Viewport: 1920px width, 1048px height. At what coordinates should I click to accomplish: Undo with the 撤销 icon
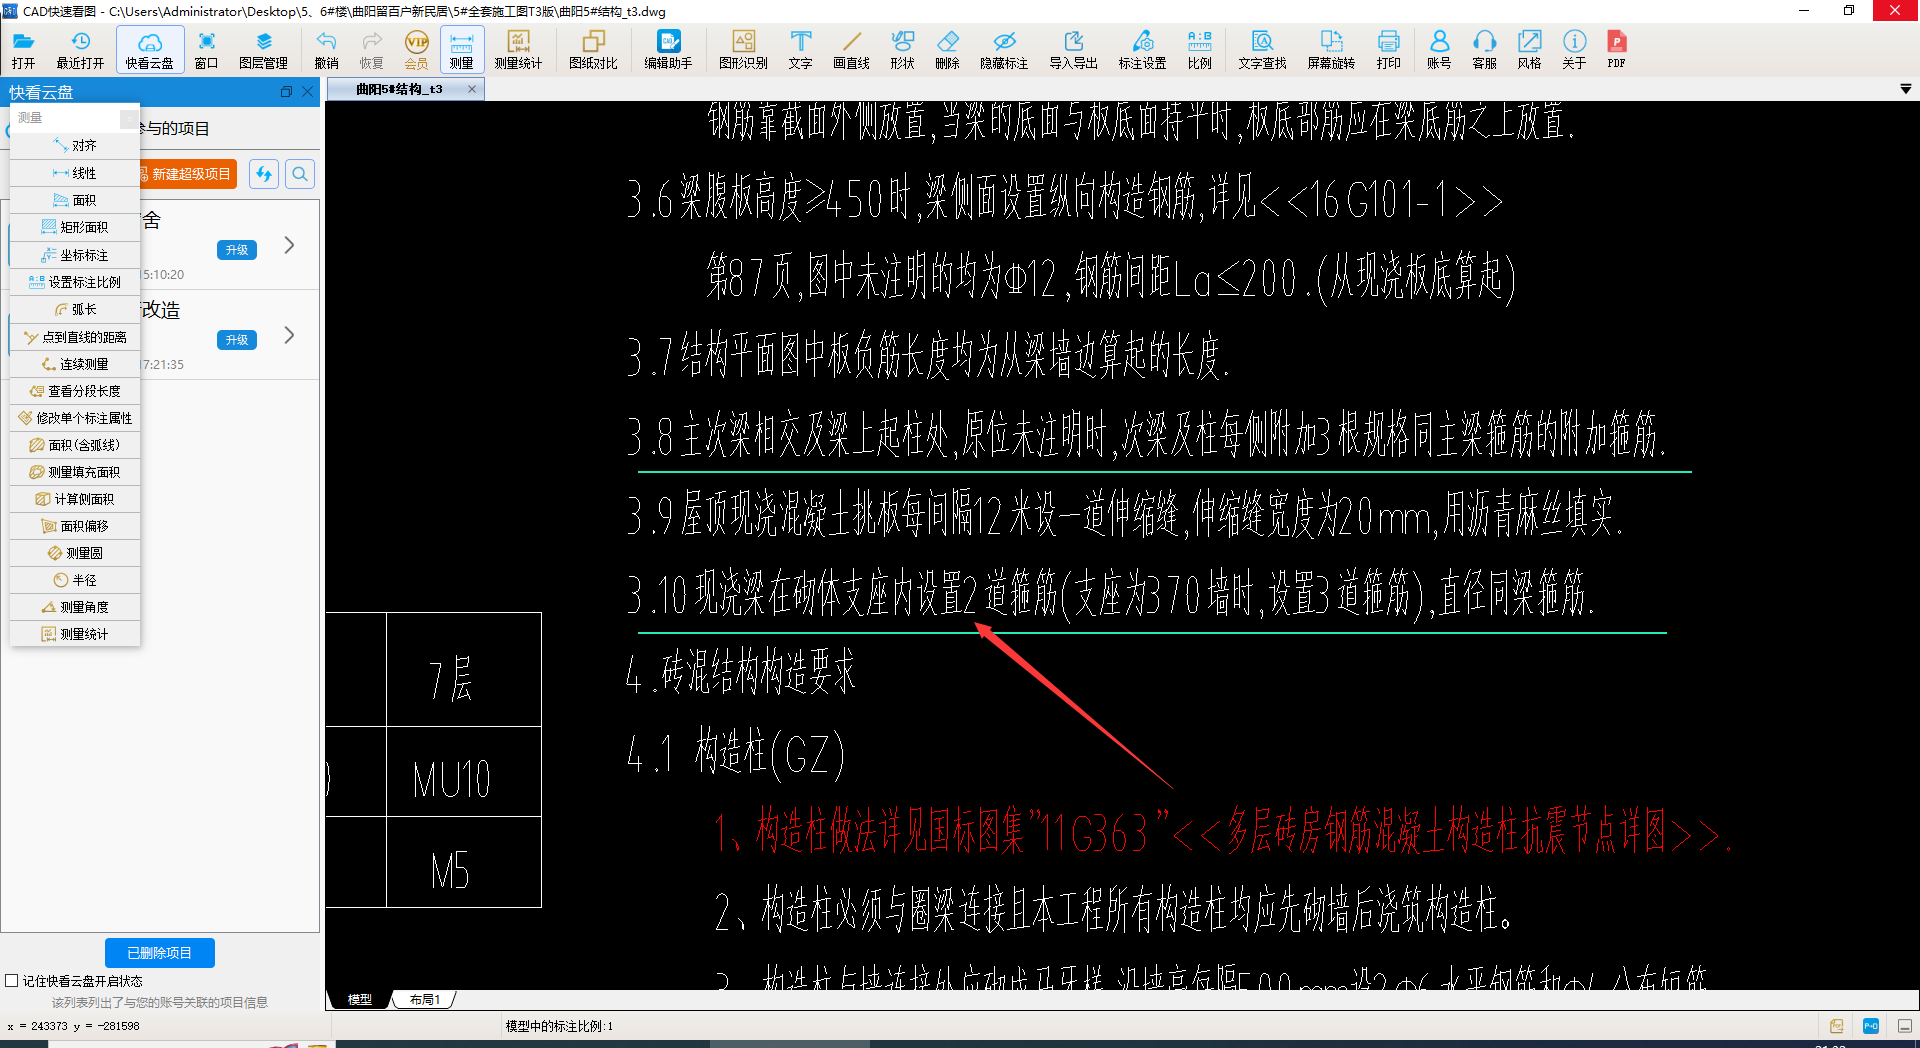(x=326, y=49)
